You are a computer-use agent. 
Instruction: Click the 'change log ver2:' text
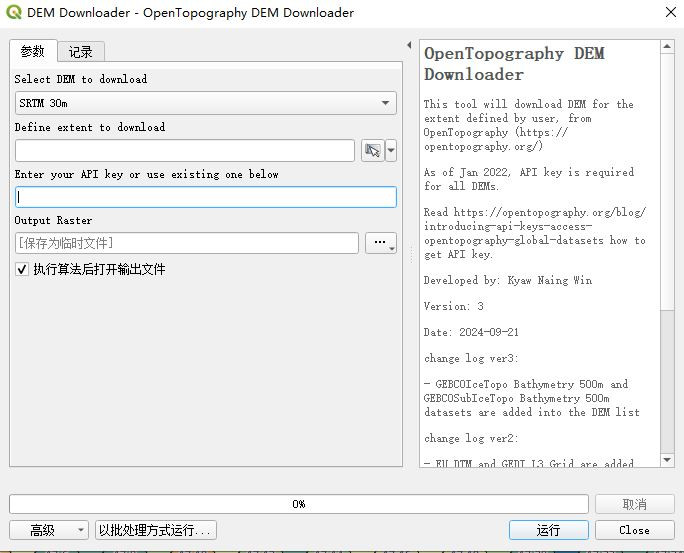tap(471, 438)
